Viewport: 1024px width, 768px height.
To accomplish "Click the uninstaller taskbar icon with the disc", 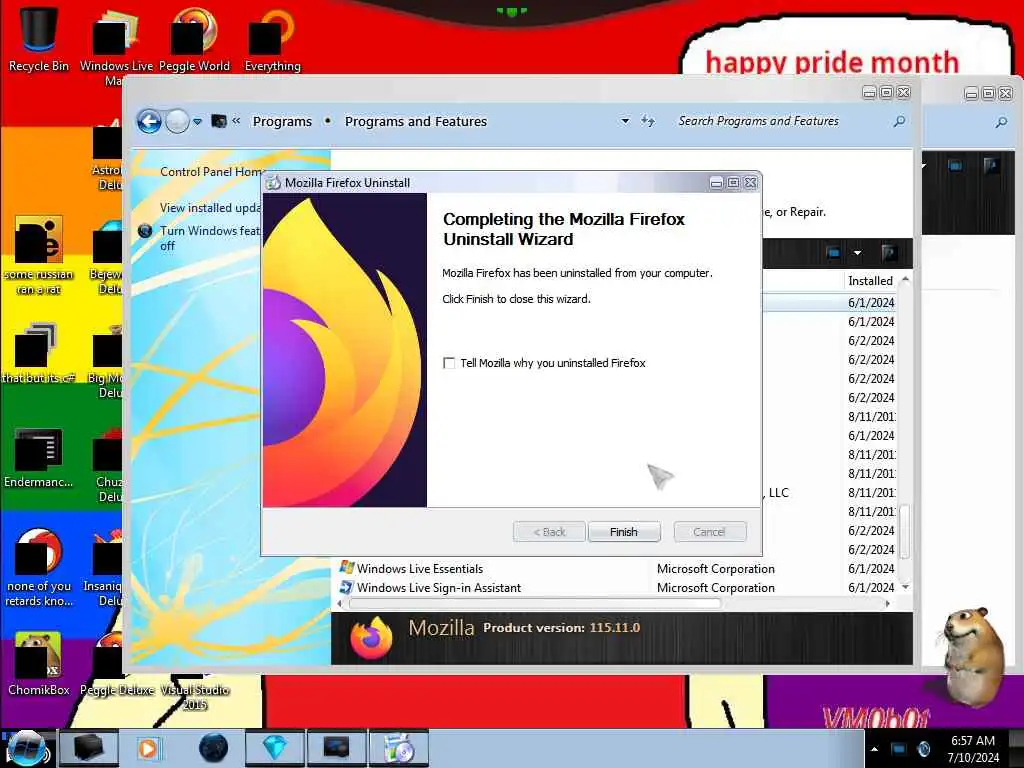I will (x=398, y=748).
